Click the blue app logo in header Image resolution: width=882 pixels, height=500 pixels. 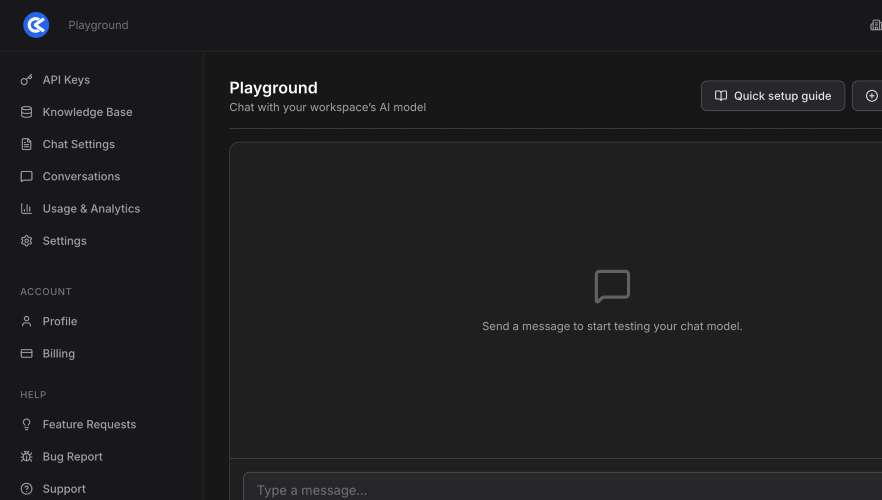[36, 25]
